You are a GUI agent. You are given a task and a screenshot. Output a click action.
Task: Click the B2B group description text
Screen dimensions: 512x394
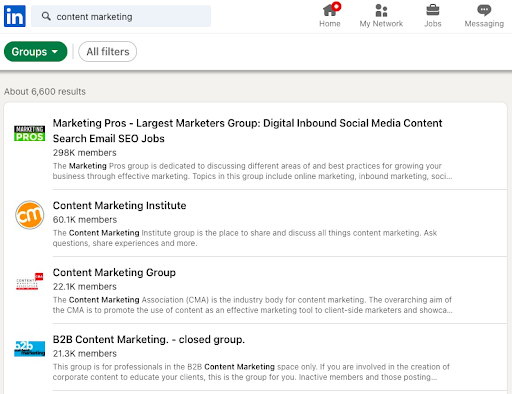tap(251, 372)
